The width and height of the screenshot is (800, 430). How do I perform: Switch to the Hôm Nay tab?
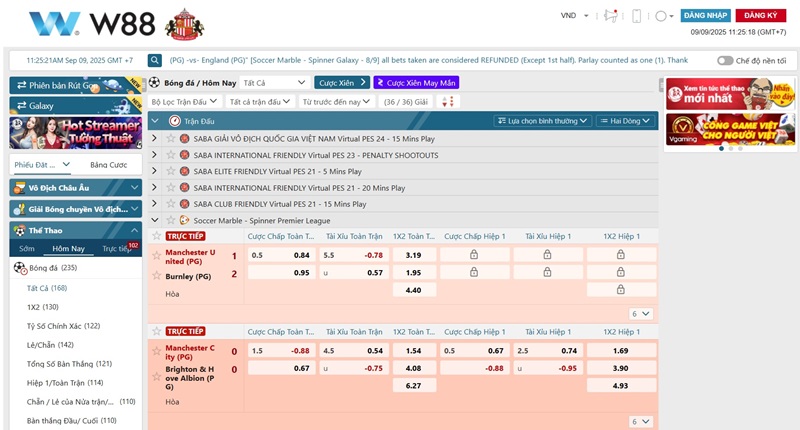(68, 248)
